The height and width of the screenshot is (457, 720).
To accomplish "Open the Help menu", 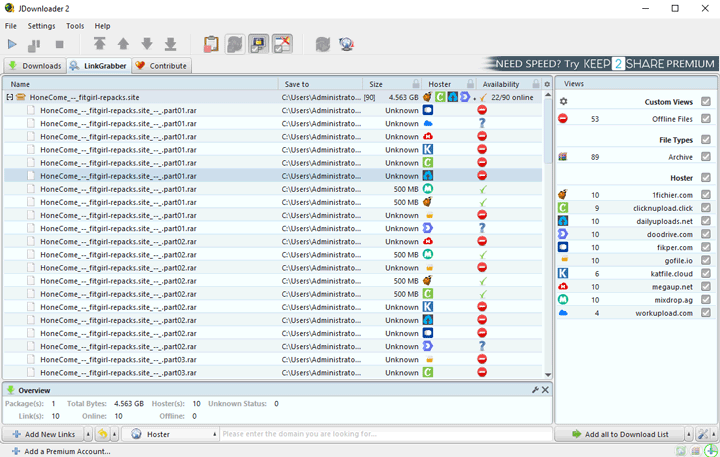I will click(102, 26).
